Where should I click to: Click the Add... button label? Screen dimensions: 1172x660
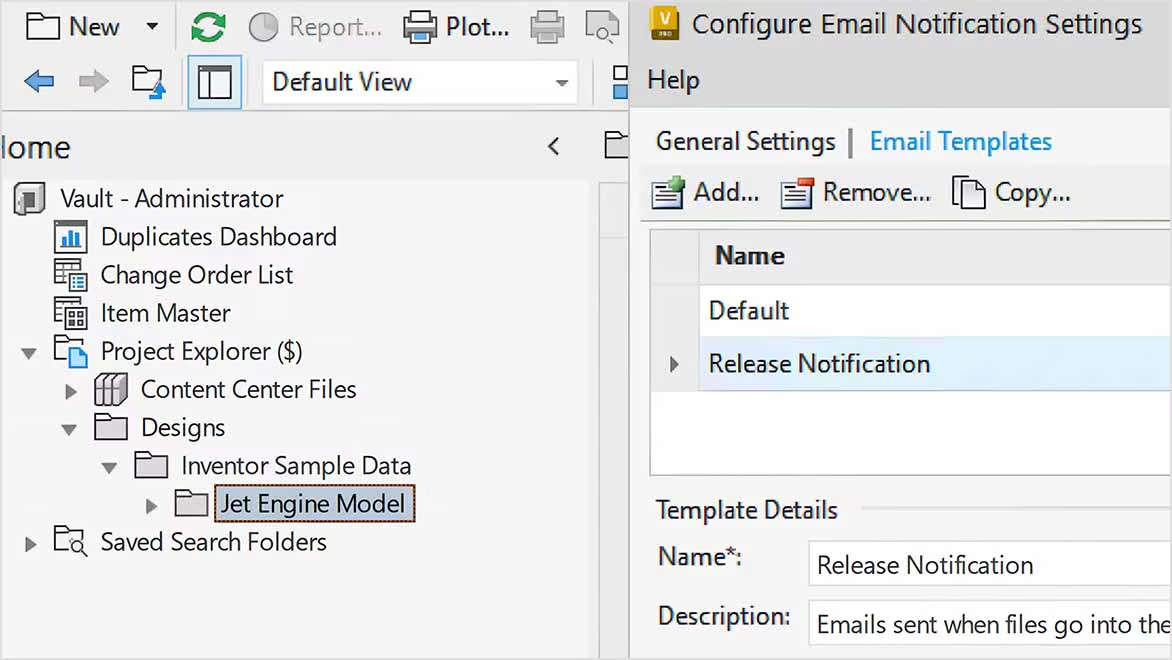point(726,193)
